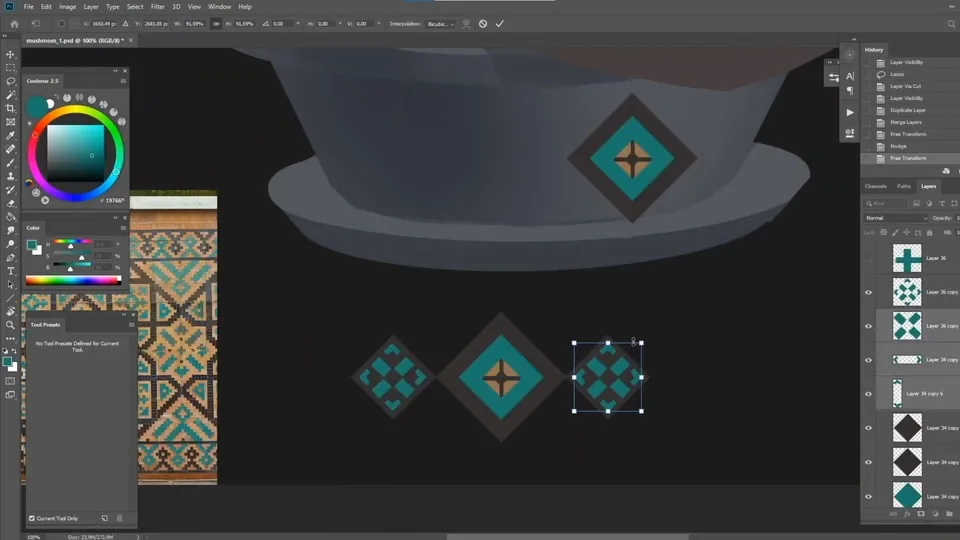Select the Path Selection tool
The height and width of the screenshot is (540, 960).
click(x=10, y=284)
